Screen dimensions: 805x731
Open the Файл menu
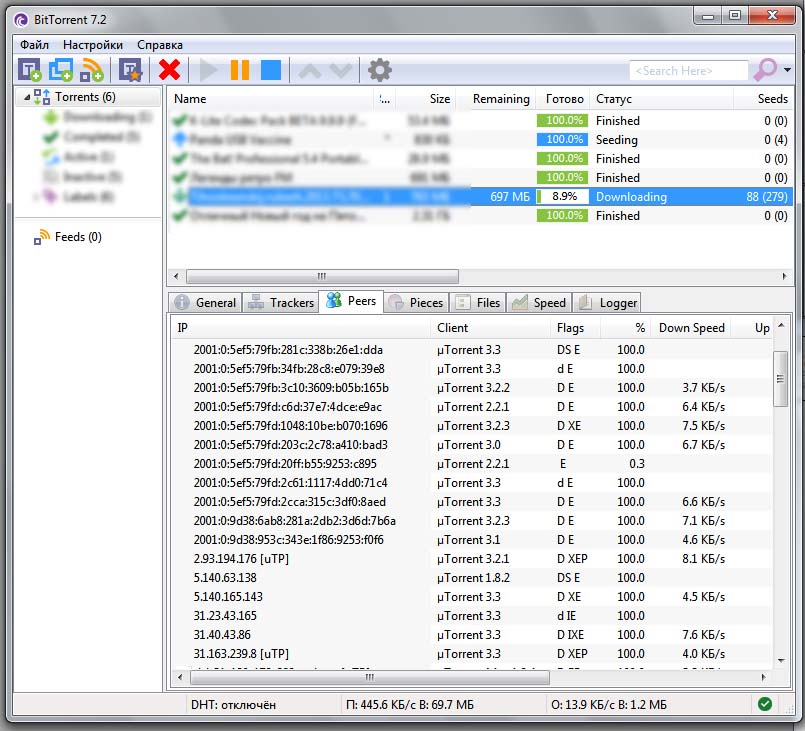click(x=34, y=45)
